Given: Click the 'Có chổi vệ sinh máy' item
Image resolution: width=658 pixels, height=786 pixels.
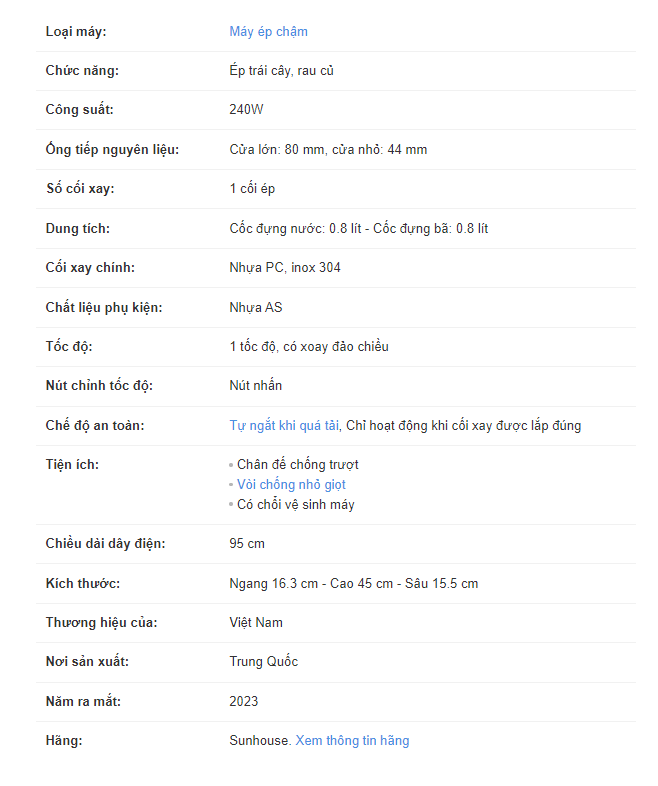Looking at the screenshot, I should [295, 505].
